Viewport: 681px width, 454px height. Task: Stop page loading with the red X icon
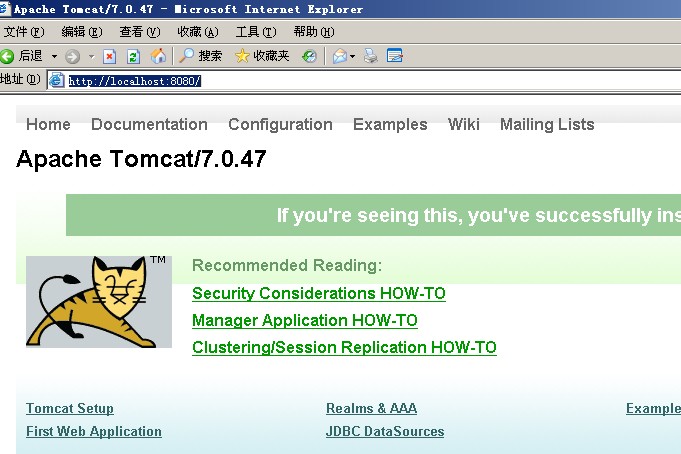(109, 56)
